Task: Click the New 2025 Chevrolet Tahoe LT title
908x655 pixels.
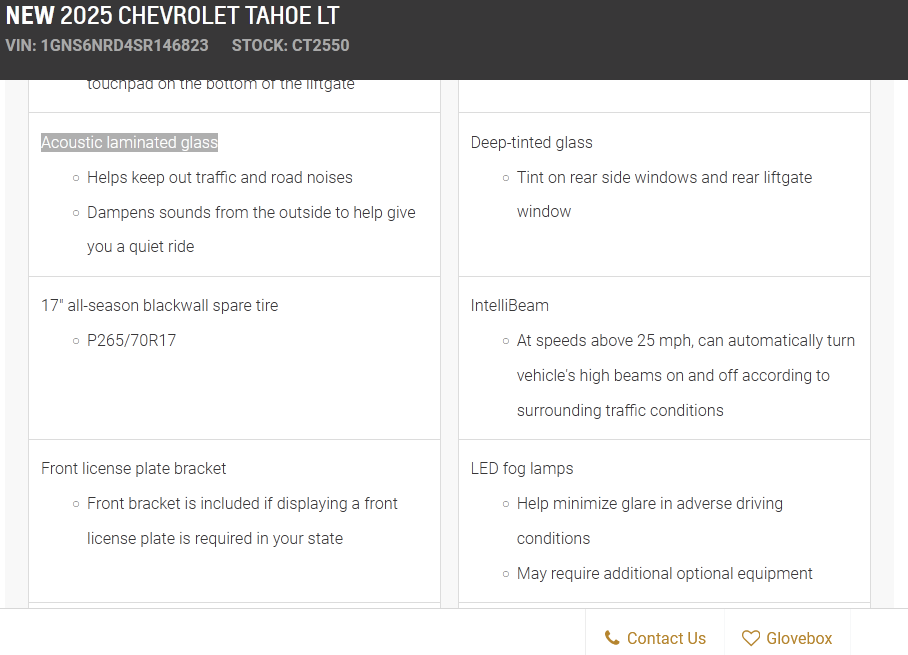Action: pyautogui.click(x=173, y=15)
